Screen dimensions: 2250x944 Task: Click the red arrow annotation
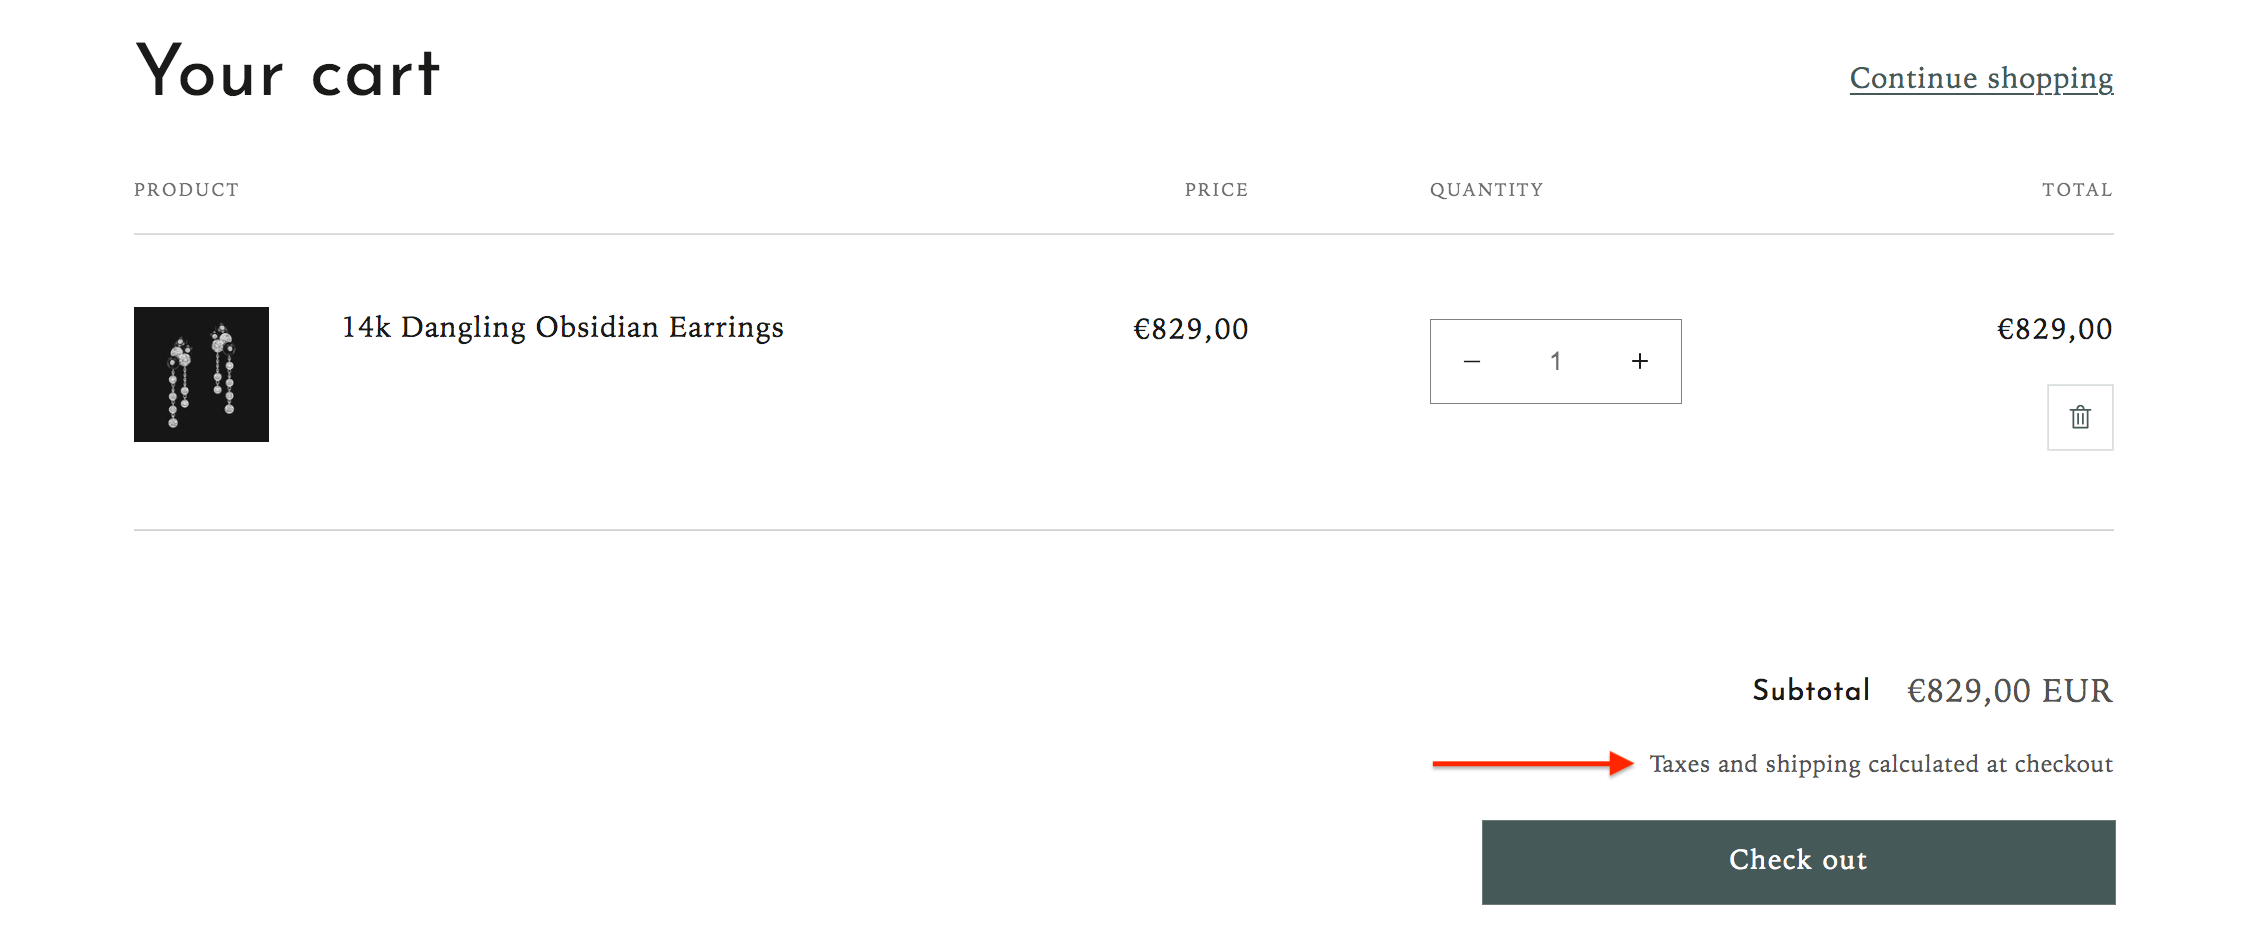coord(1532,764)
